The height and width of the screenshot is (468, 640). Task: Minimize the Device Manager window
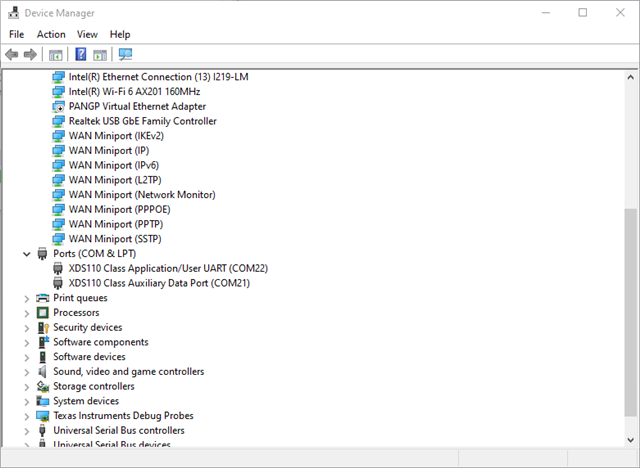[x=546, y=13]
